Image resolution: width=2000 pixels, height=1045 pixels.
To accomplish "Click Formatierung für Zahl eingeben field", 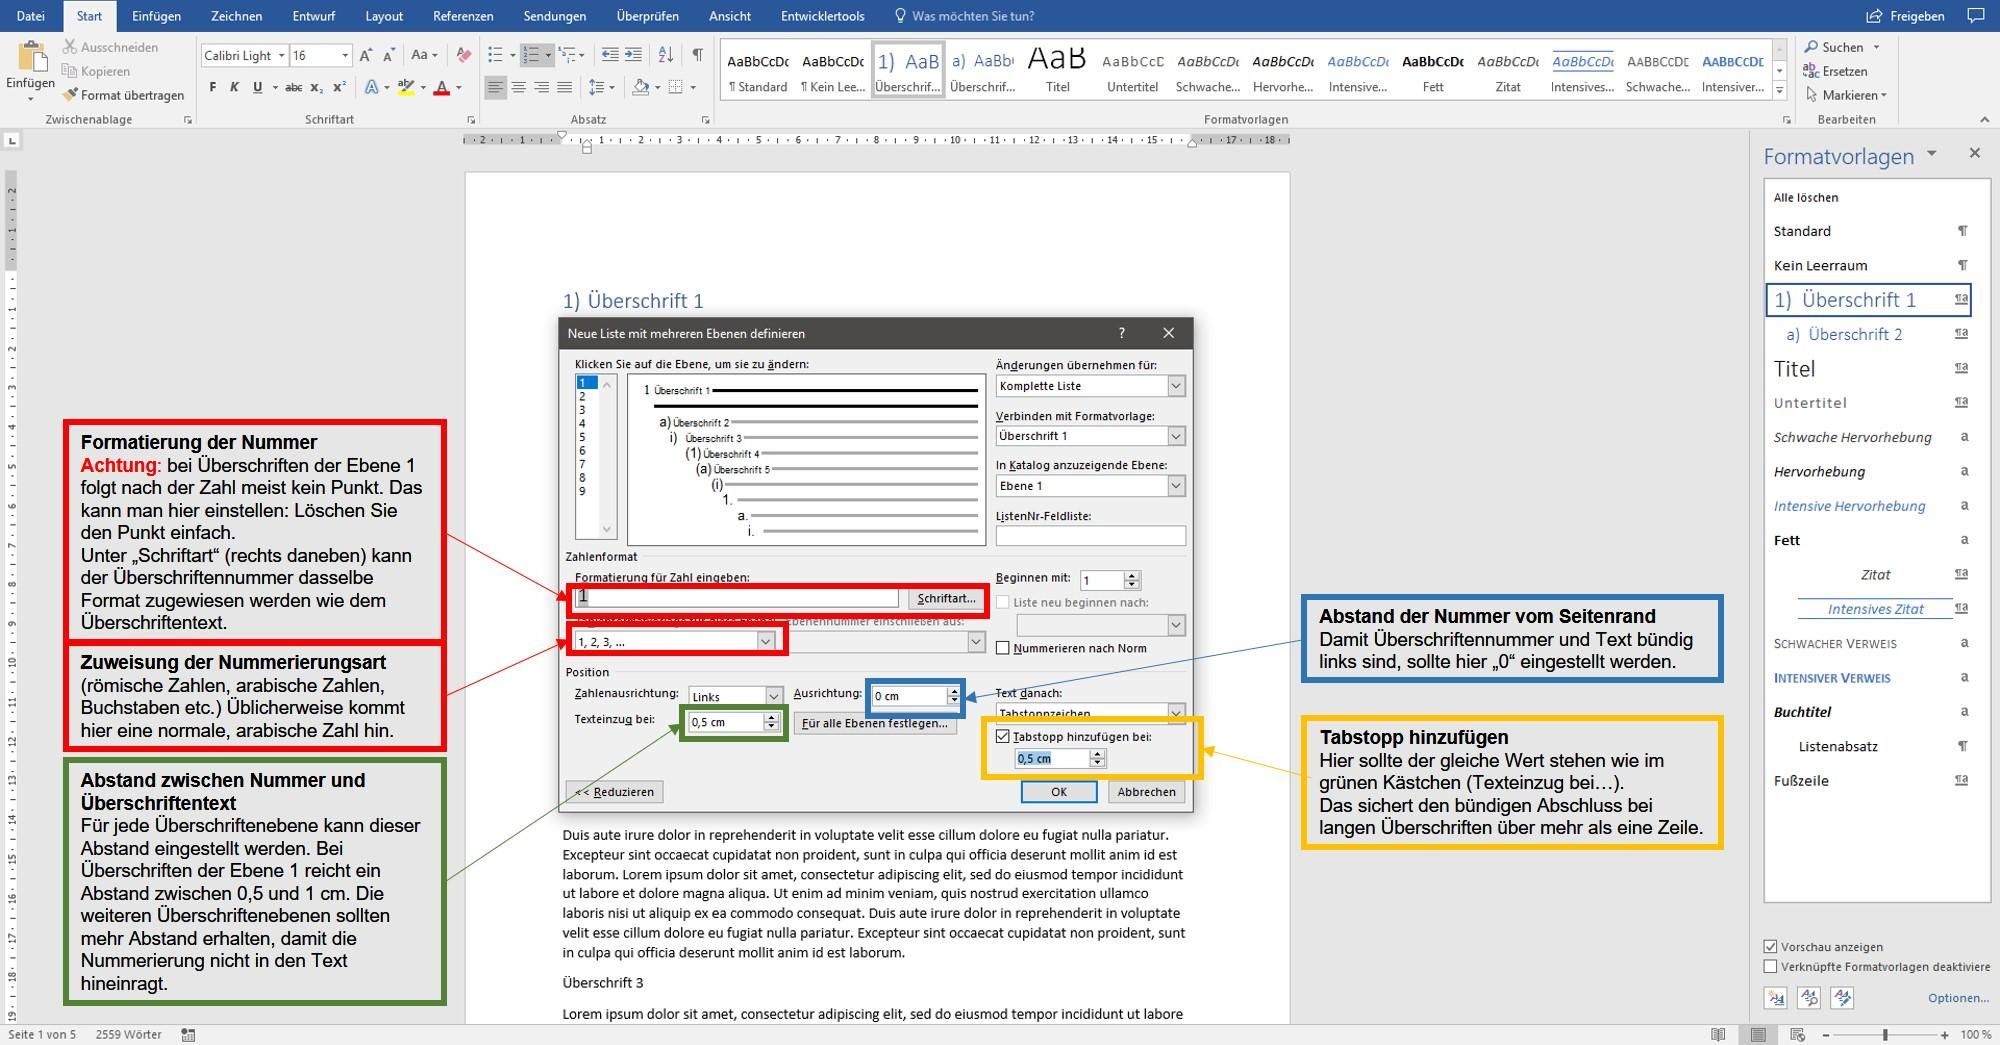I will point(737,598).
